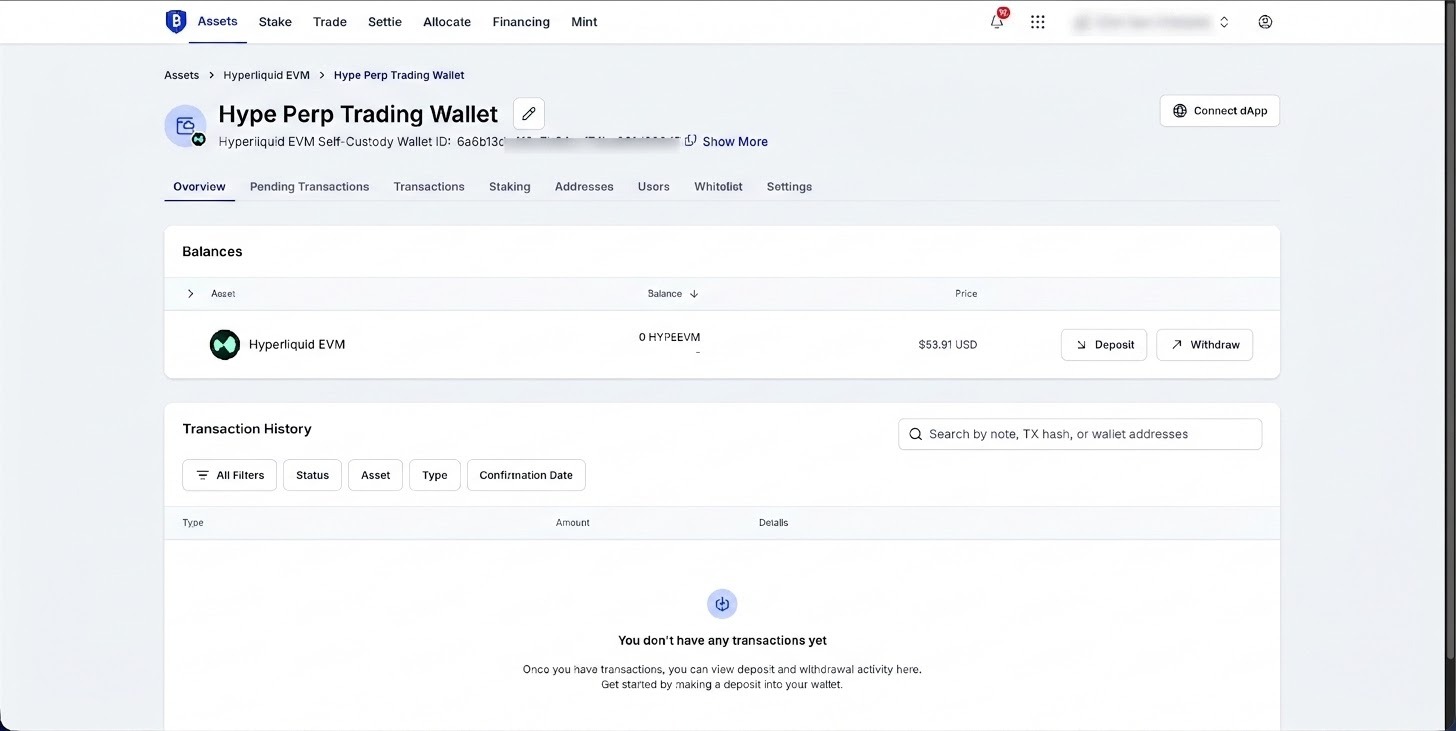Open the Asset filter dropdown
This screenshot has width=1456, height=731.
pos(375,475)
